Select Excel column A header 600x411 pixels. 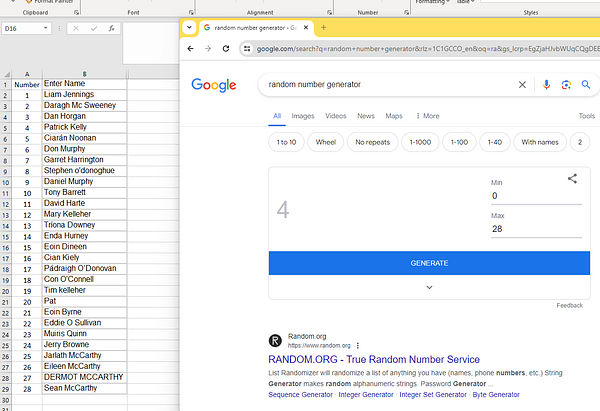(x=27, y=74)
